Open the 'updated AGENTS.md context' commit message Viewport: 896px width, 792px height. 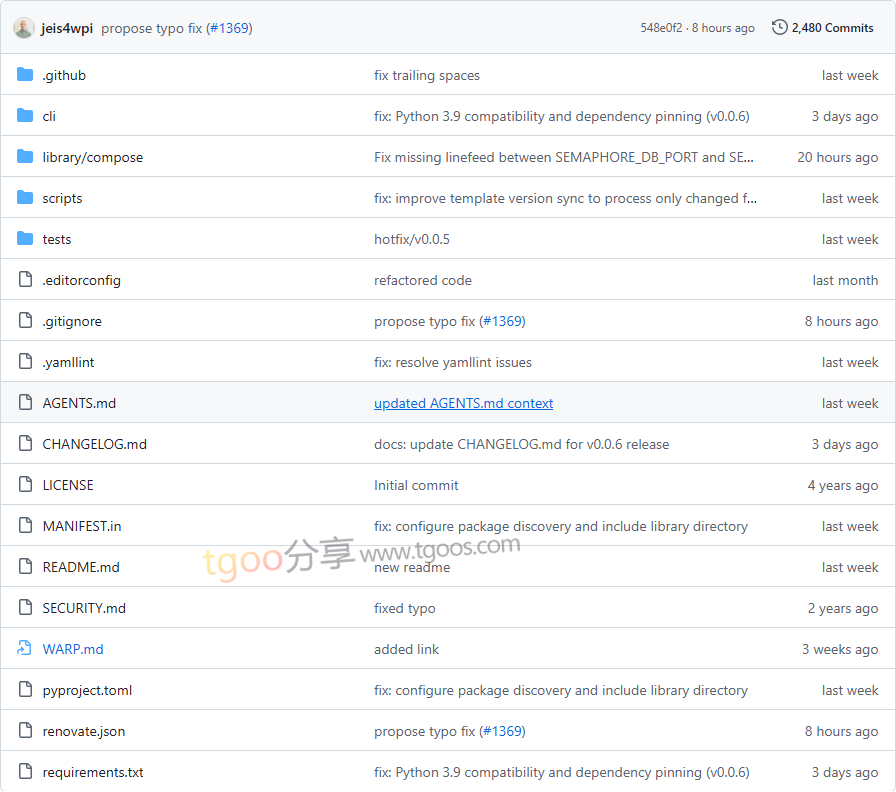[463, 403]
